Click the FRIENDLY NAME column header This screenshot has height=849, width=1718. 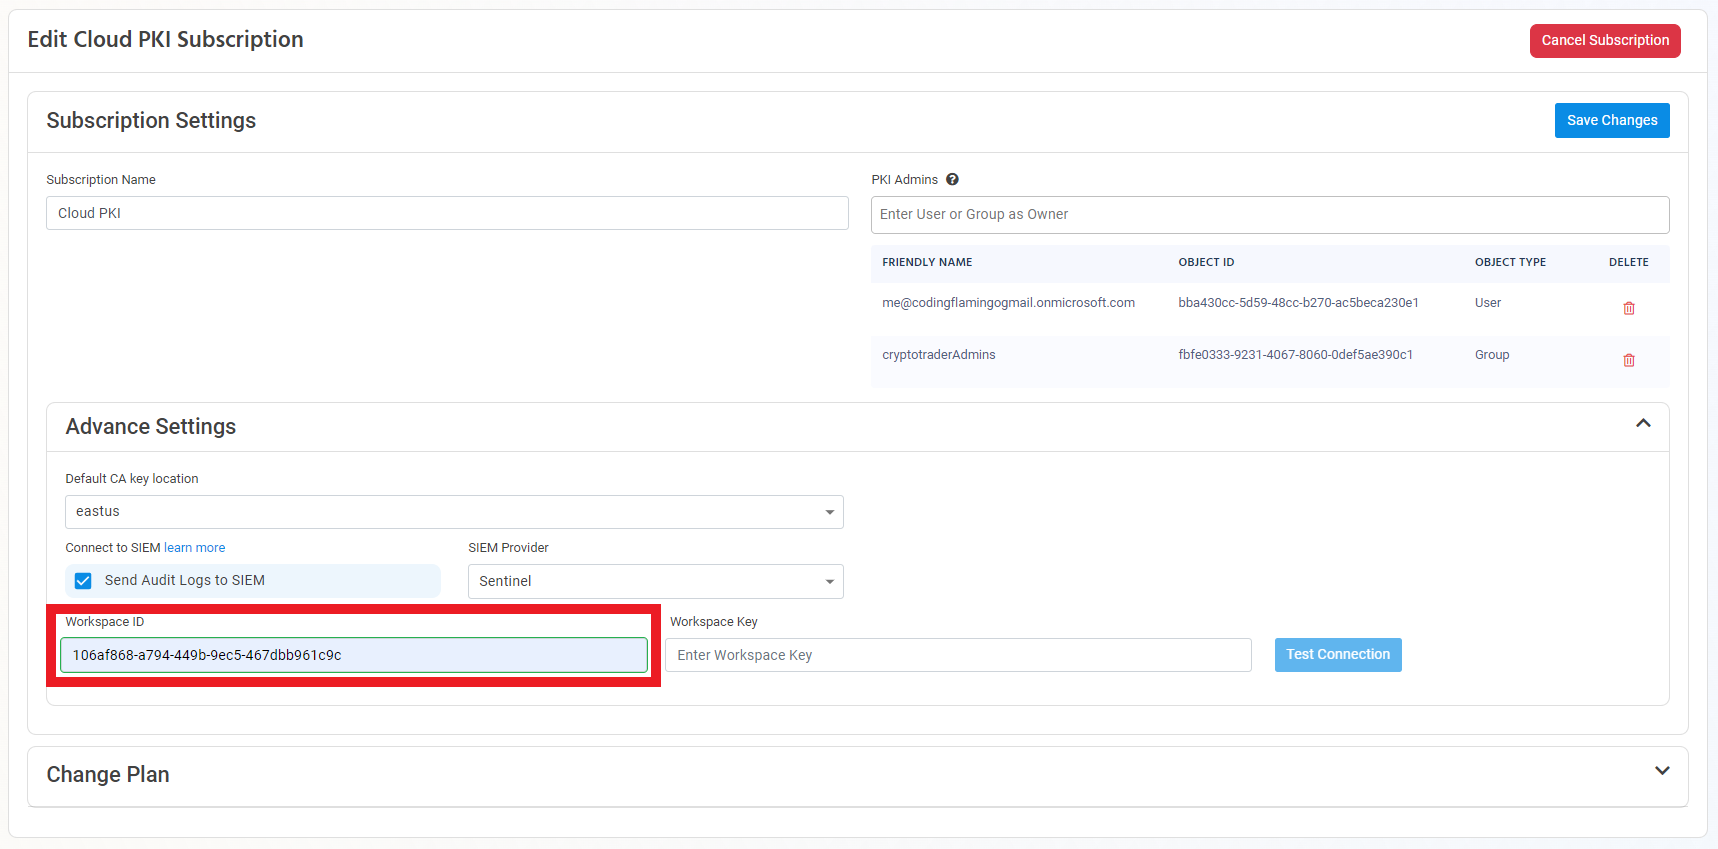coord(927,262)
